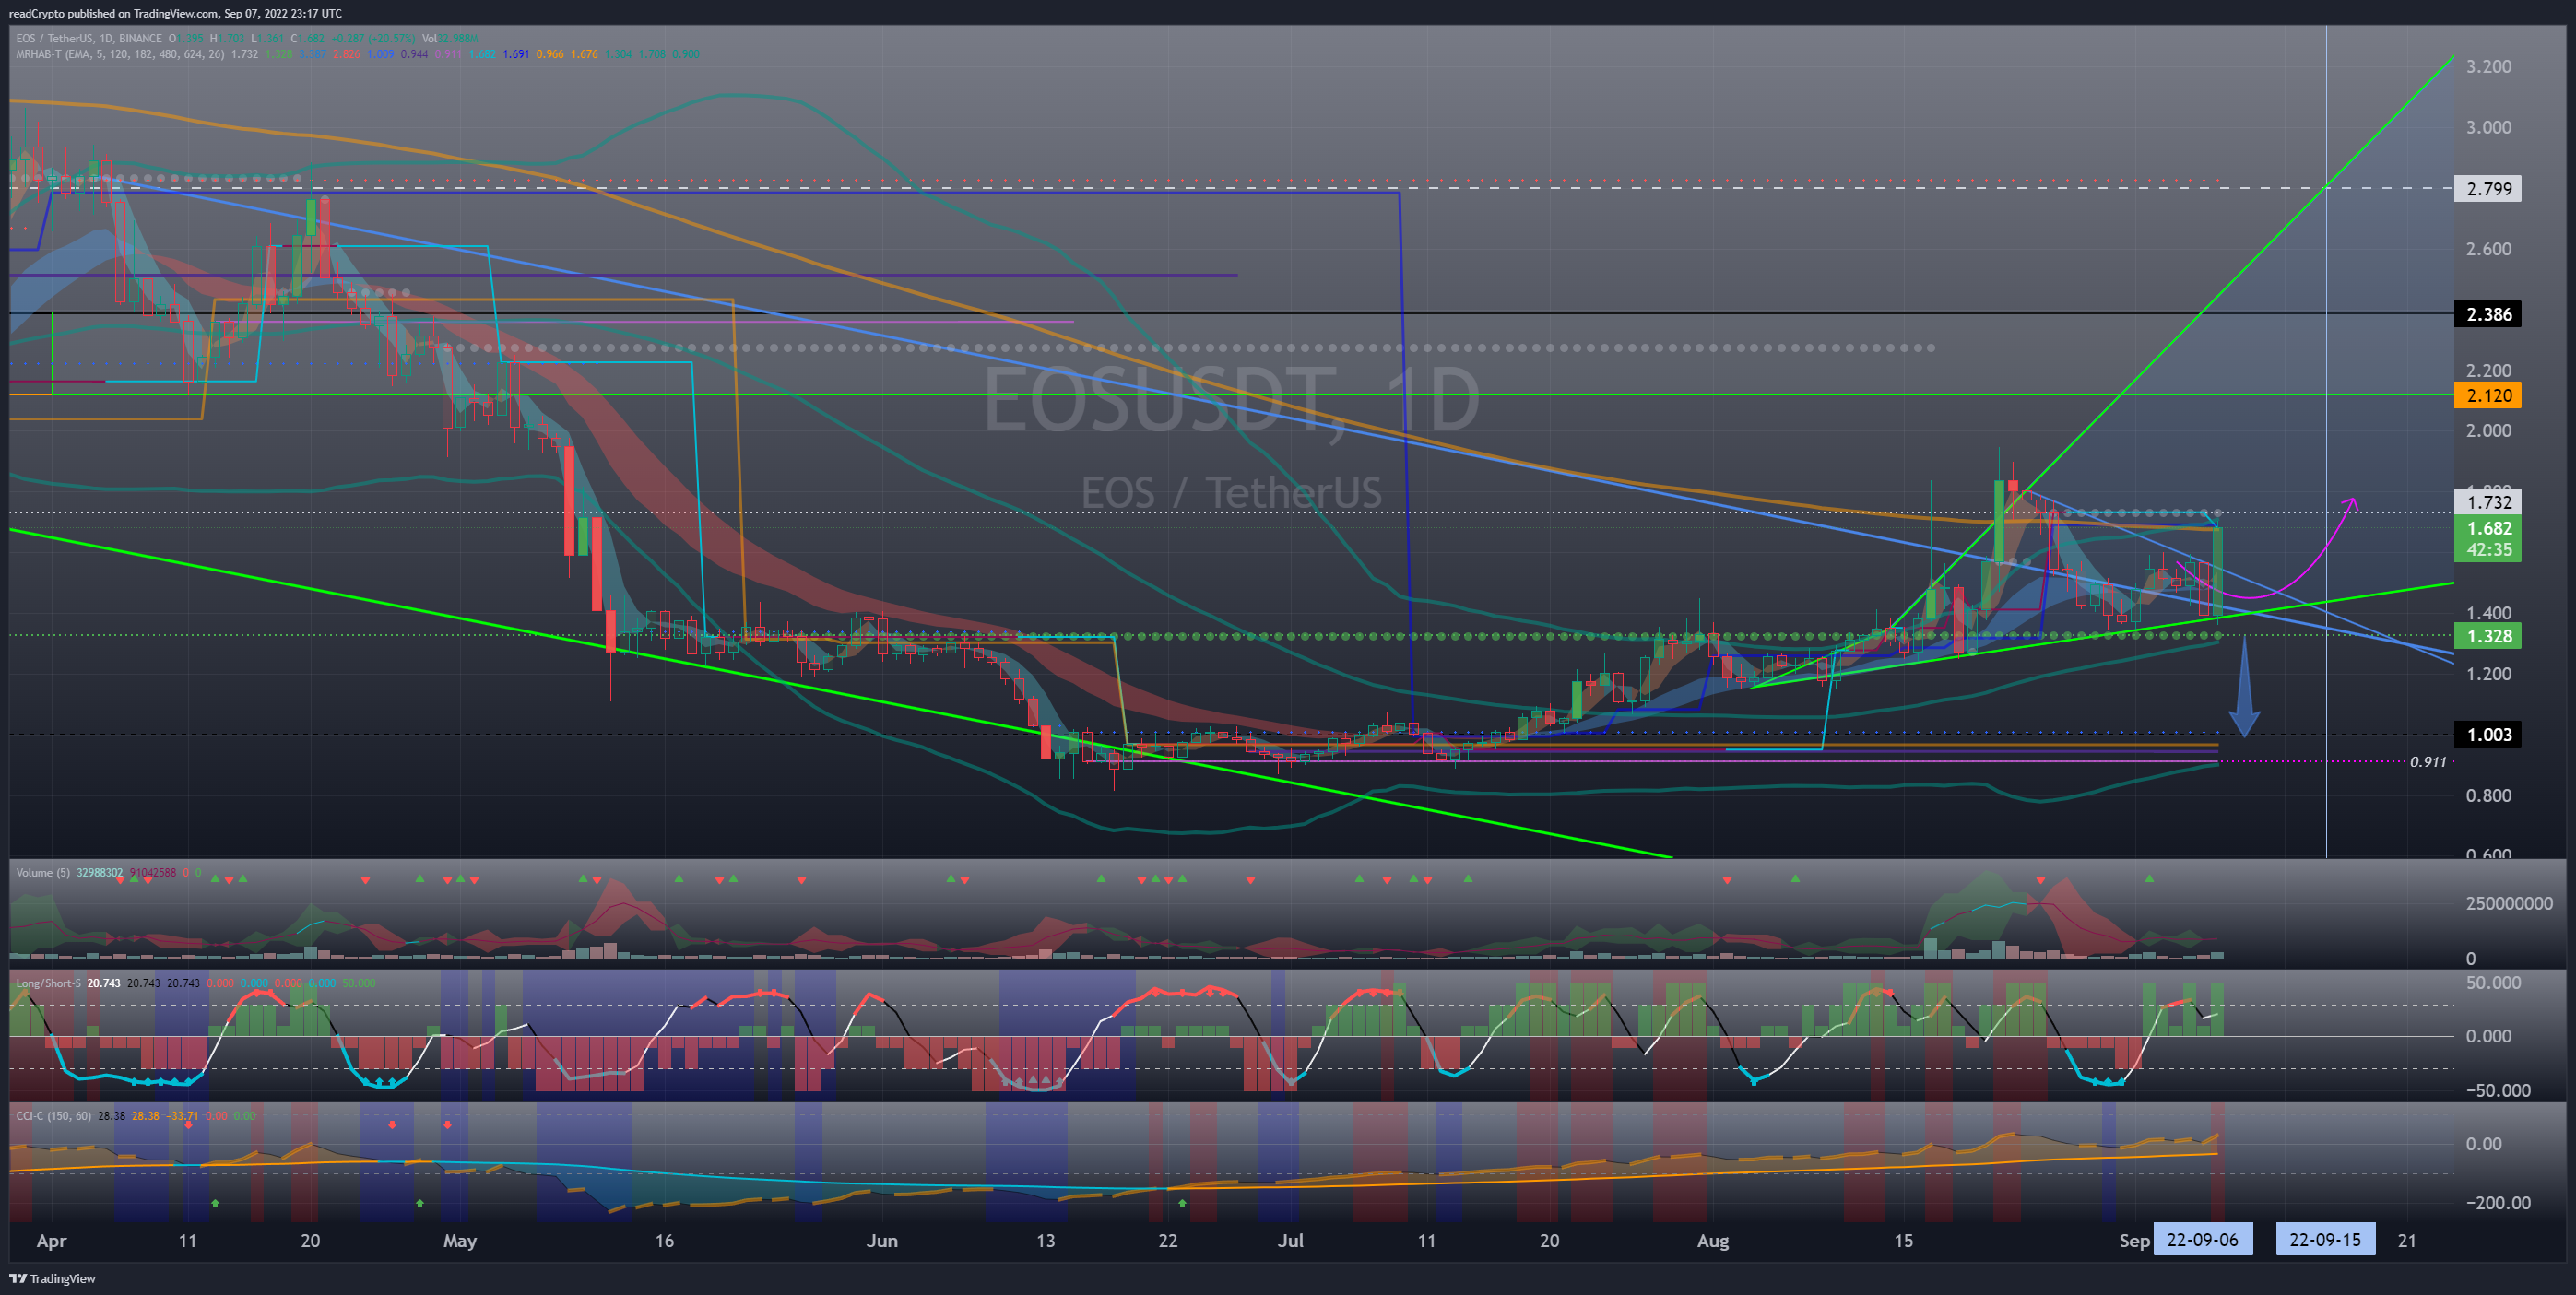The width and height of the screenshot is (2576, 1295).
Task: Click the 2.386 price label
Action: pos(2488,314)
